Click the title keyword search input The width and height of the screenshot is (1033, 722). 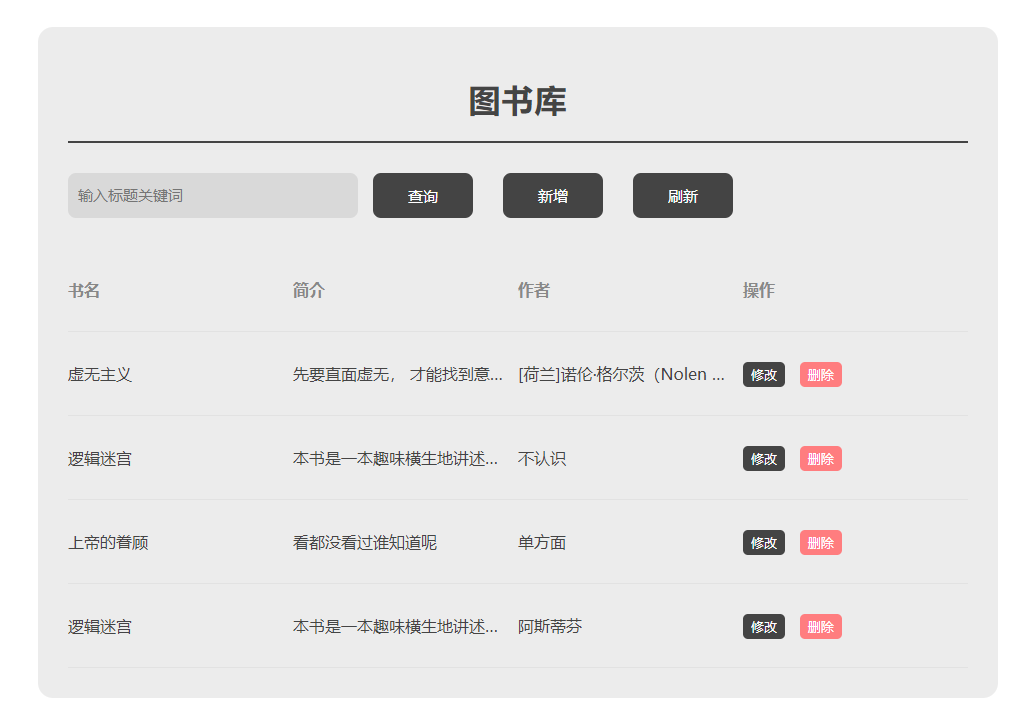(x=213, y=196)
